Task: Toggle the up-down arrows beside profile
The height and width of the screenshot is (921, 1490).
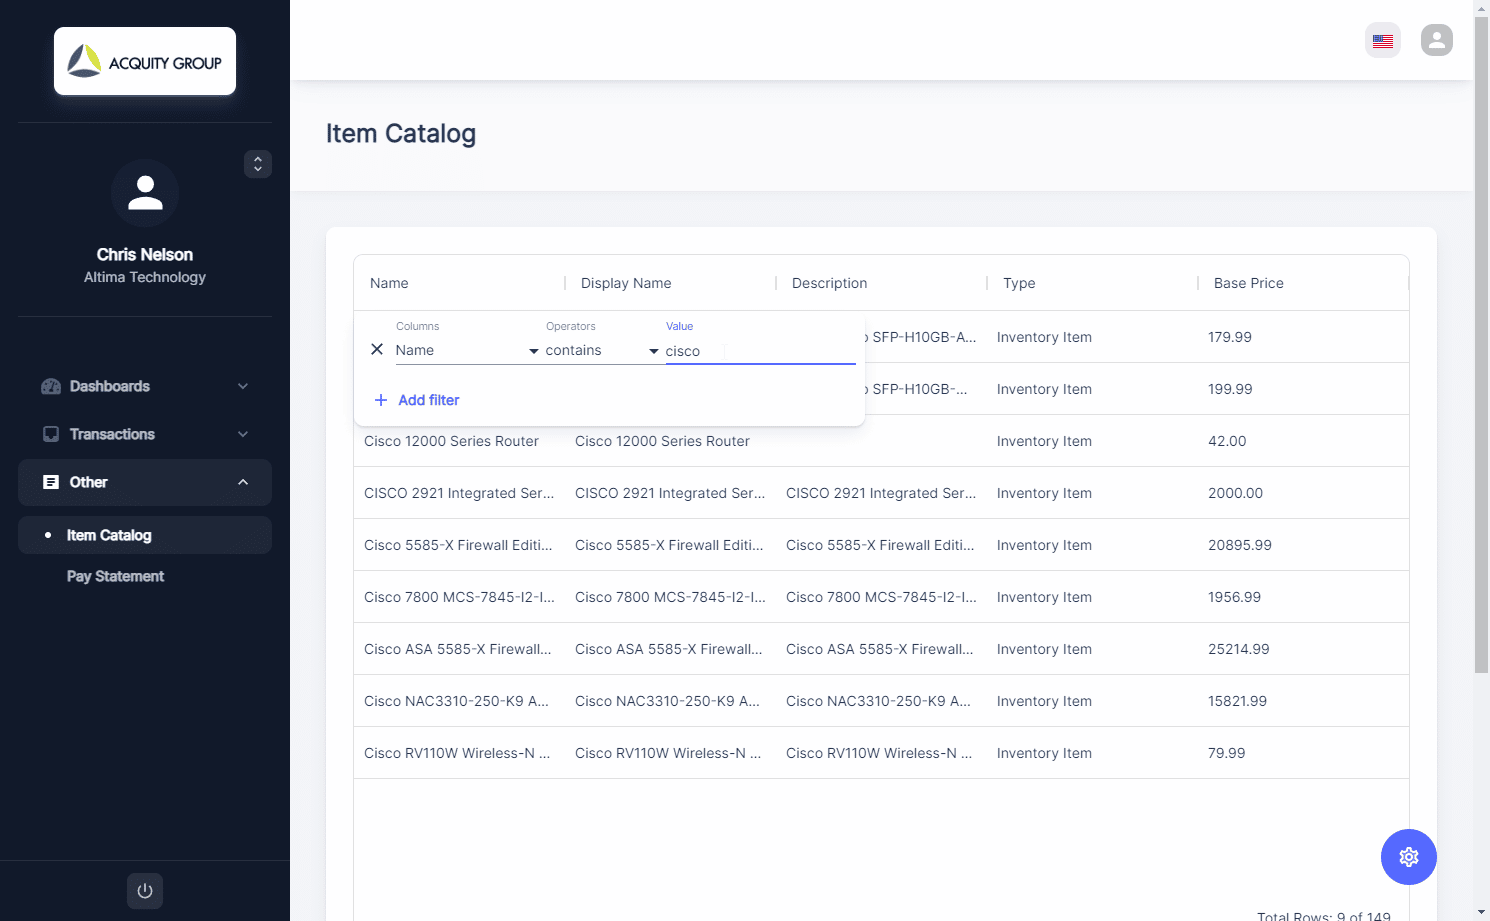Action: coord(258,164)
